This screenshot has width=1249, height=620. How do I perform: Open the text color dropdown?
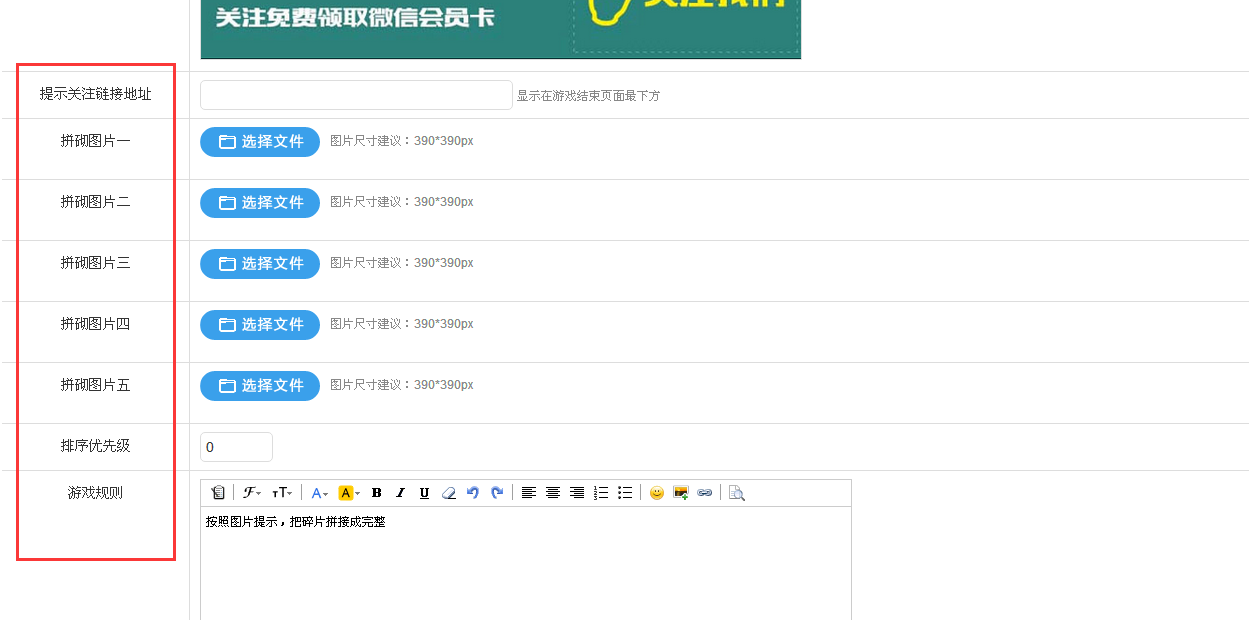[319, 493]
